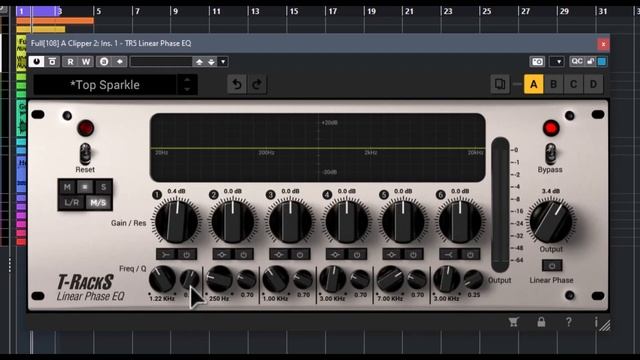Toggle the plug-in power activate button
Viewport: 640px width, 360px height.
point(36,62)
